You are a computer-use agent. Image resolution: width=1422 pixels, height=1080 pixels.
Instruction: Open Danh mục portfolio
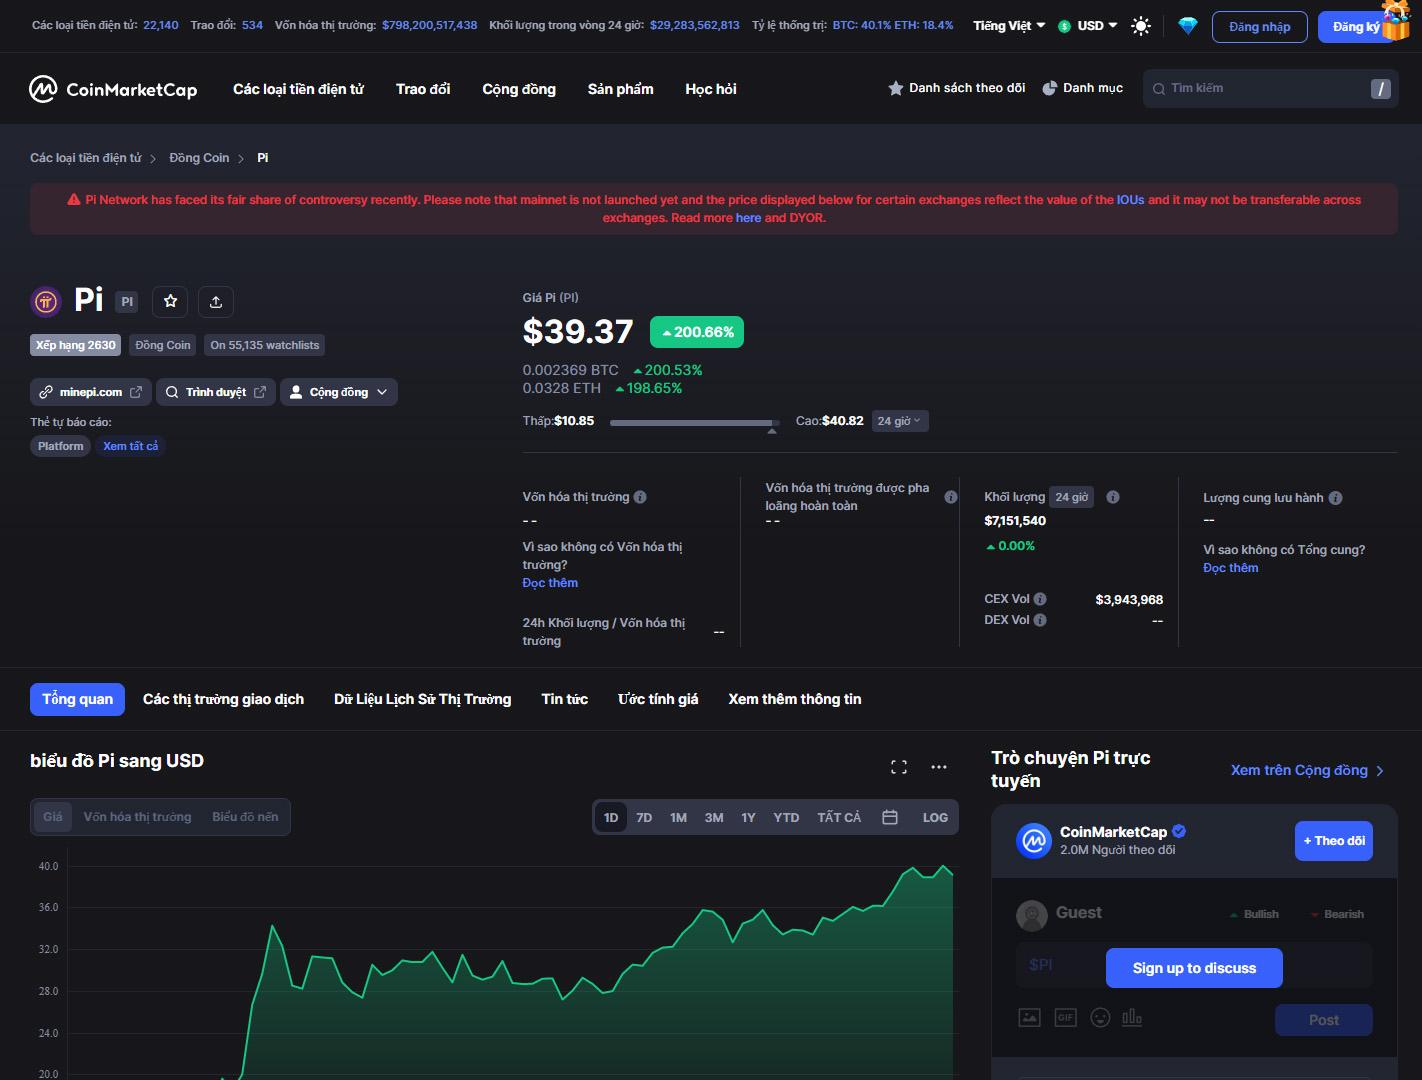click(1083, 88)
